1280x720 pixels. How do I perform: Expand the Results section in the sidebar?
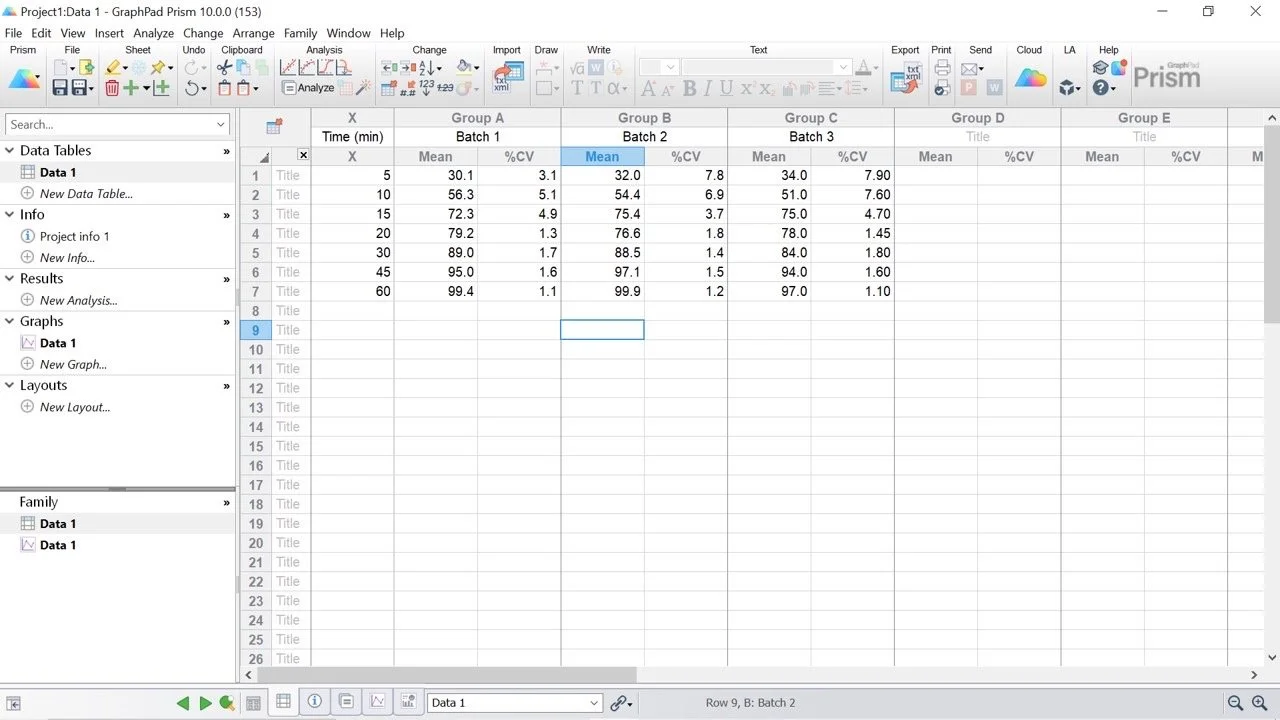(x=227, y=278)
